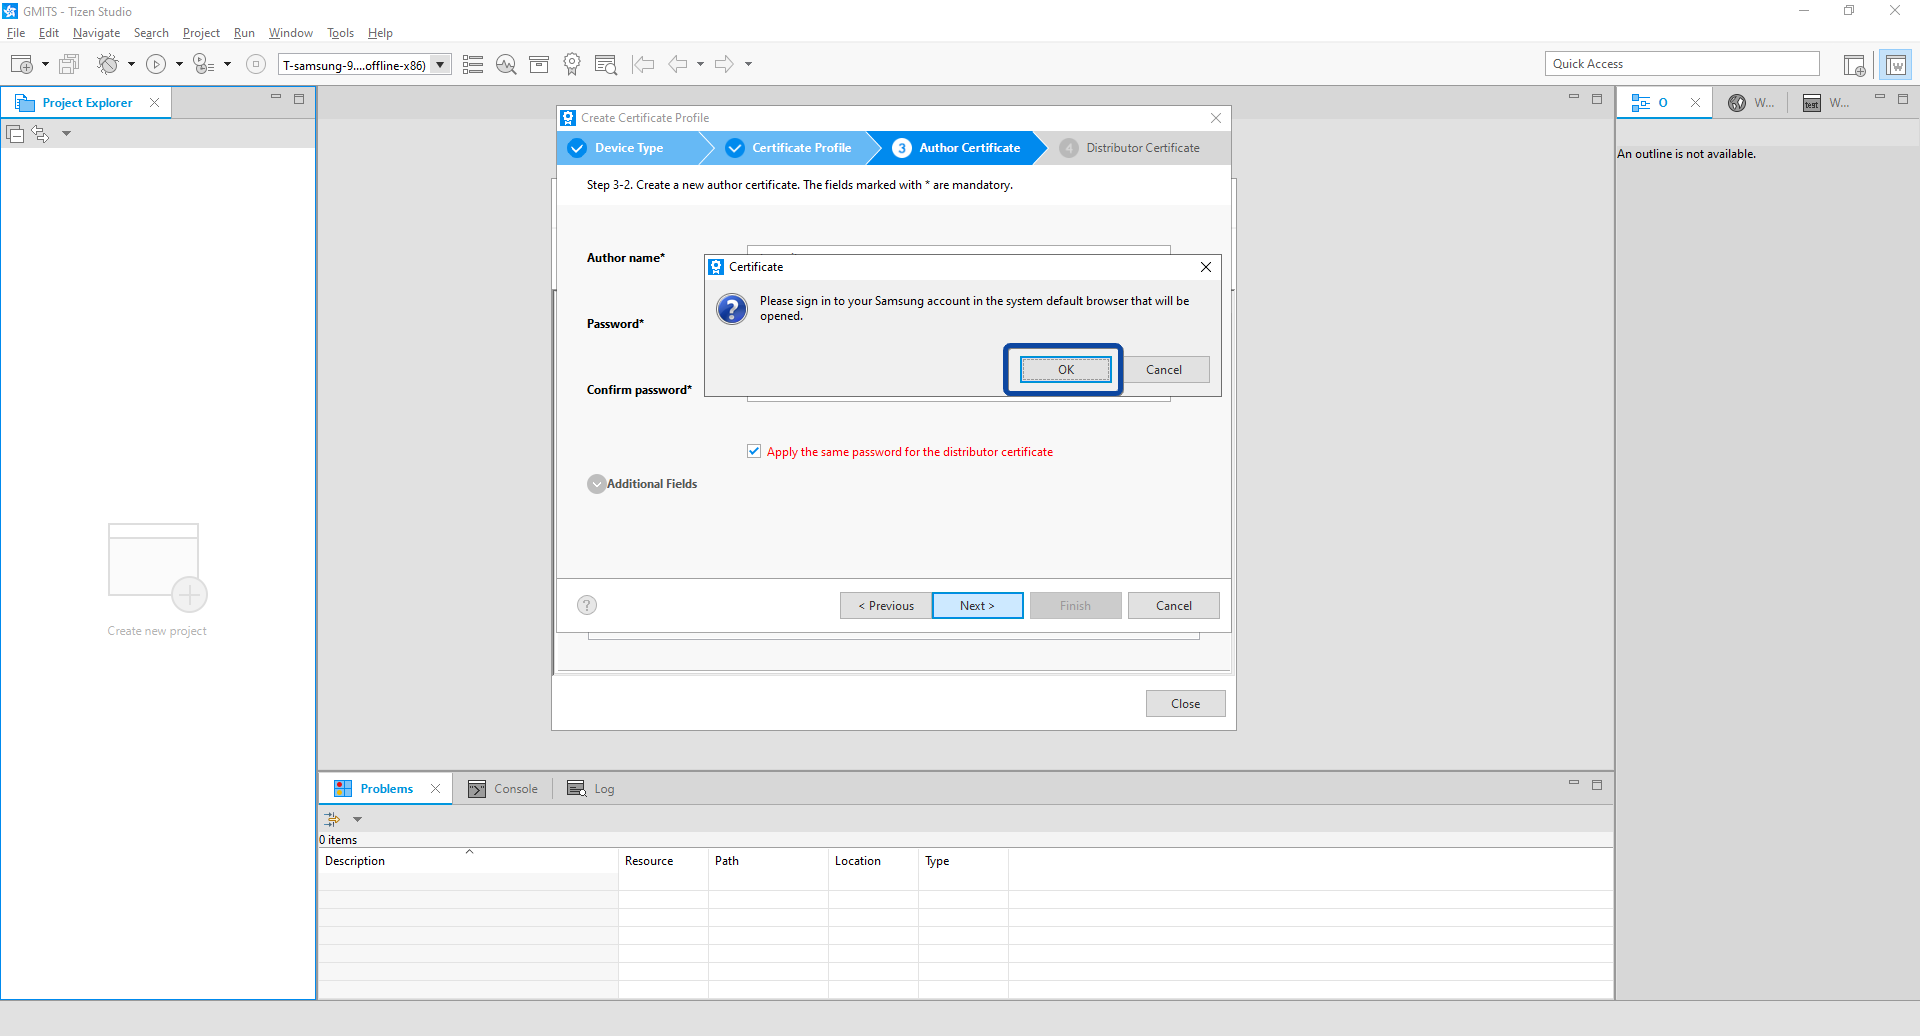Minimize the bottom Problems panel

click(1574, 784)
